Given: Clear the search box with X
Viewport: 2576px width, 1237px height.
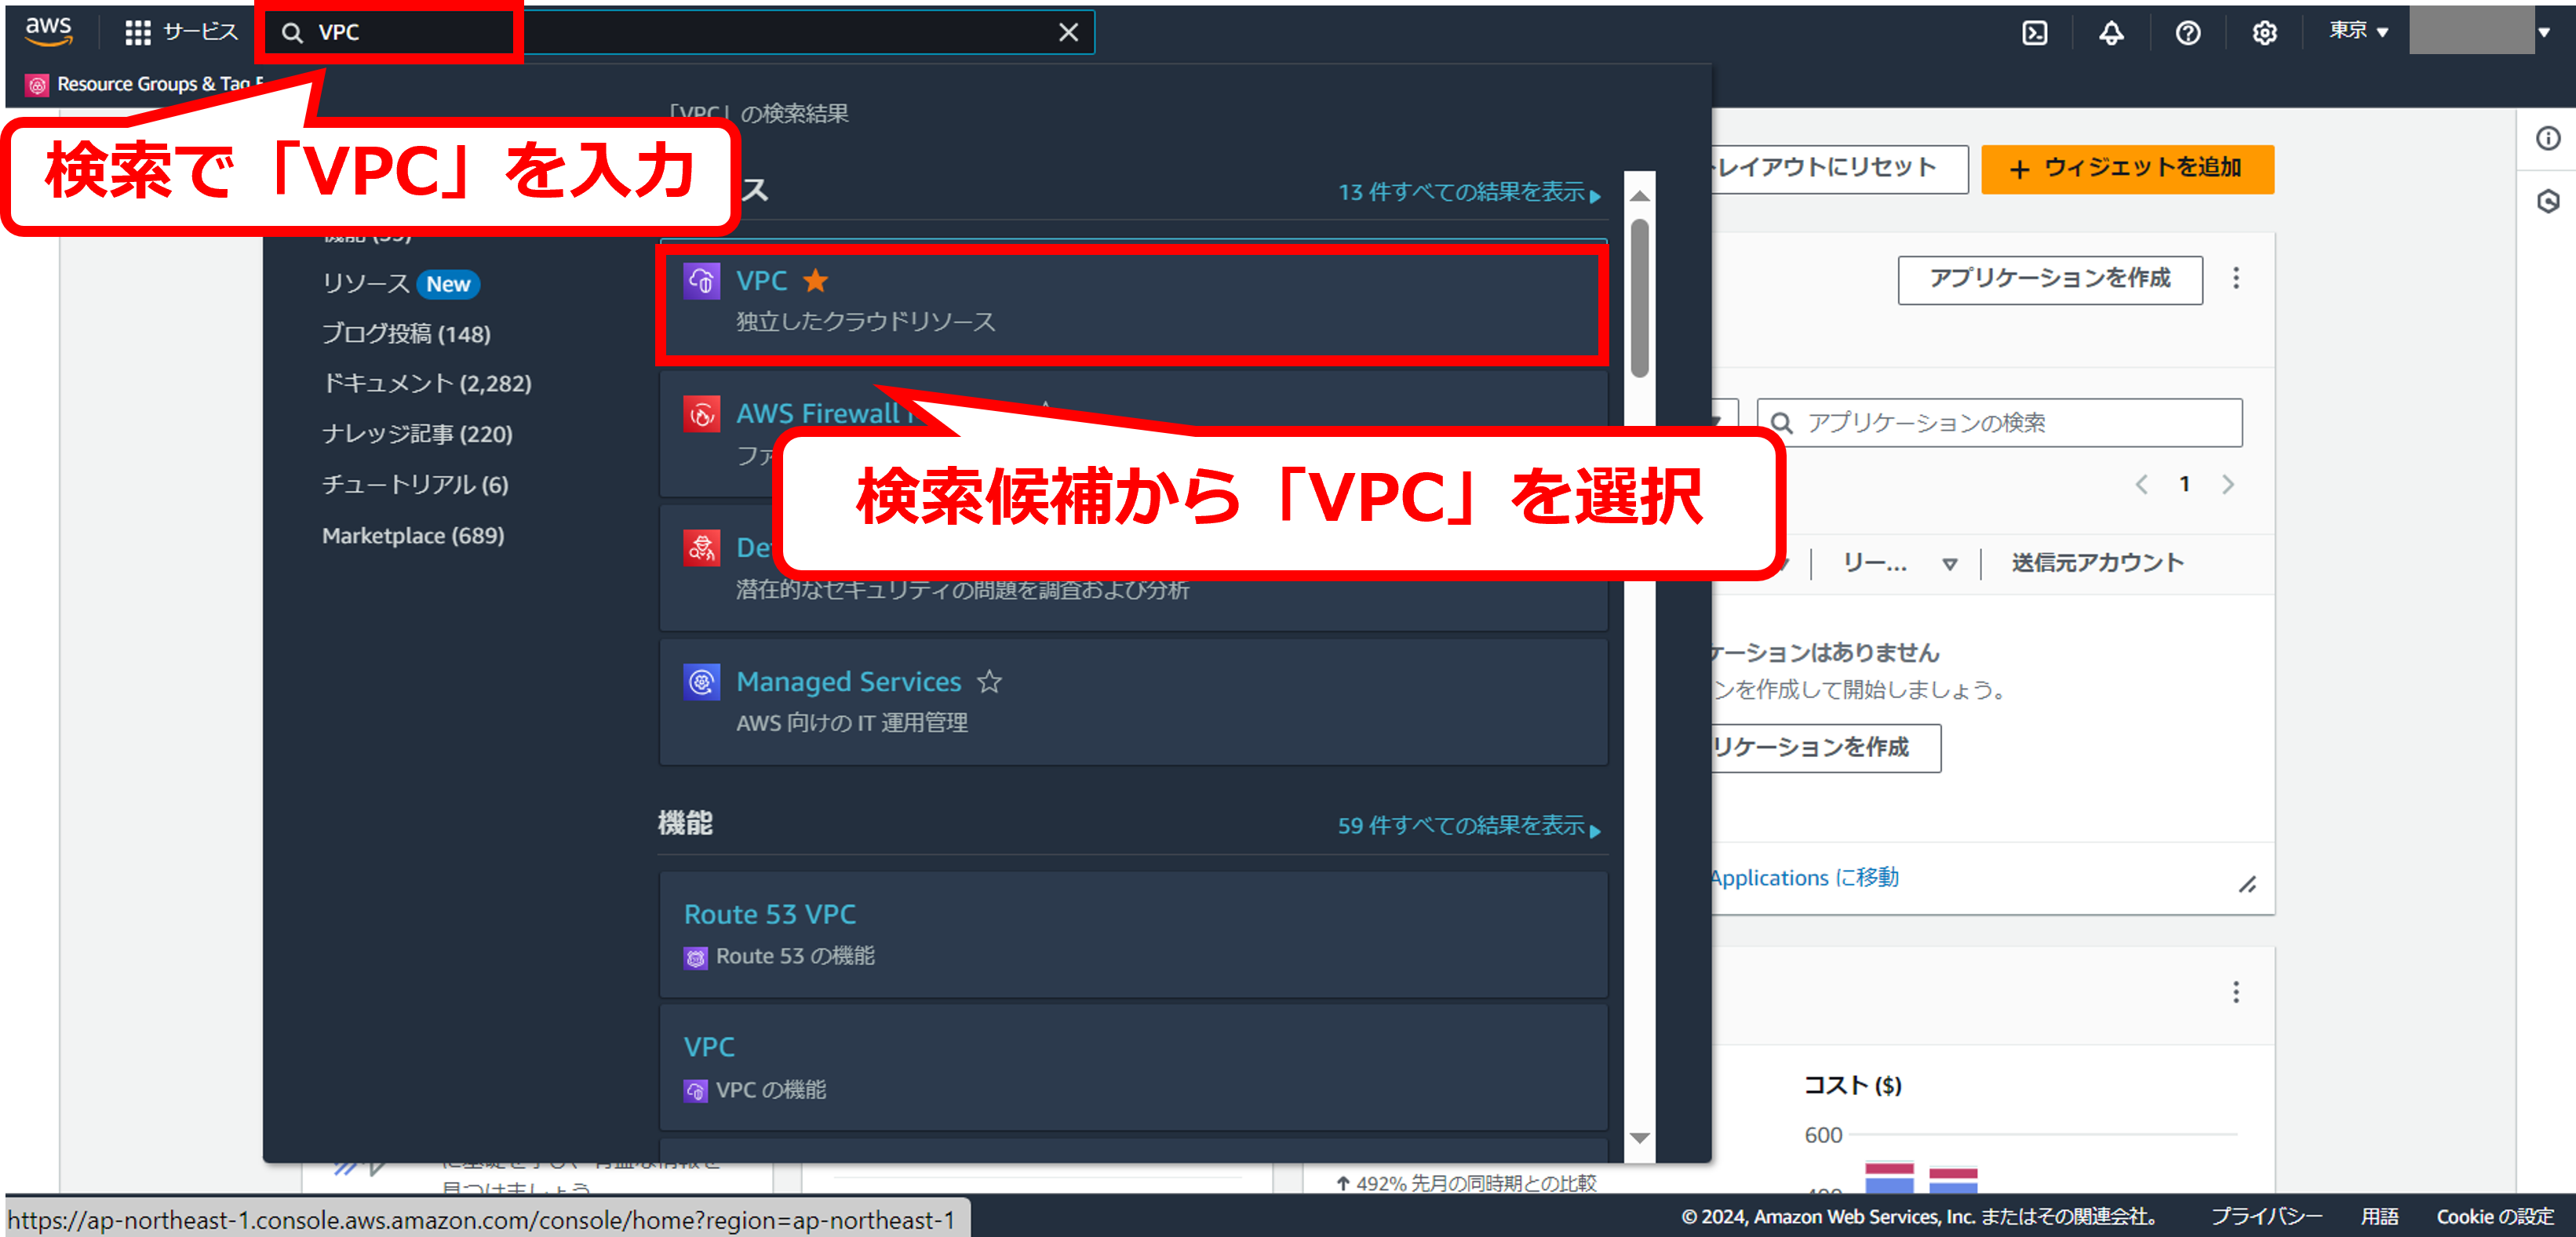Looking at the screenshot, I should 1068,32.
